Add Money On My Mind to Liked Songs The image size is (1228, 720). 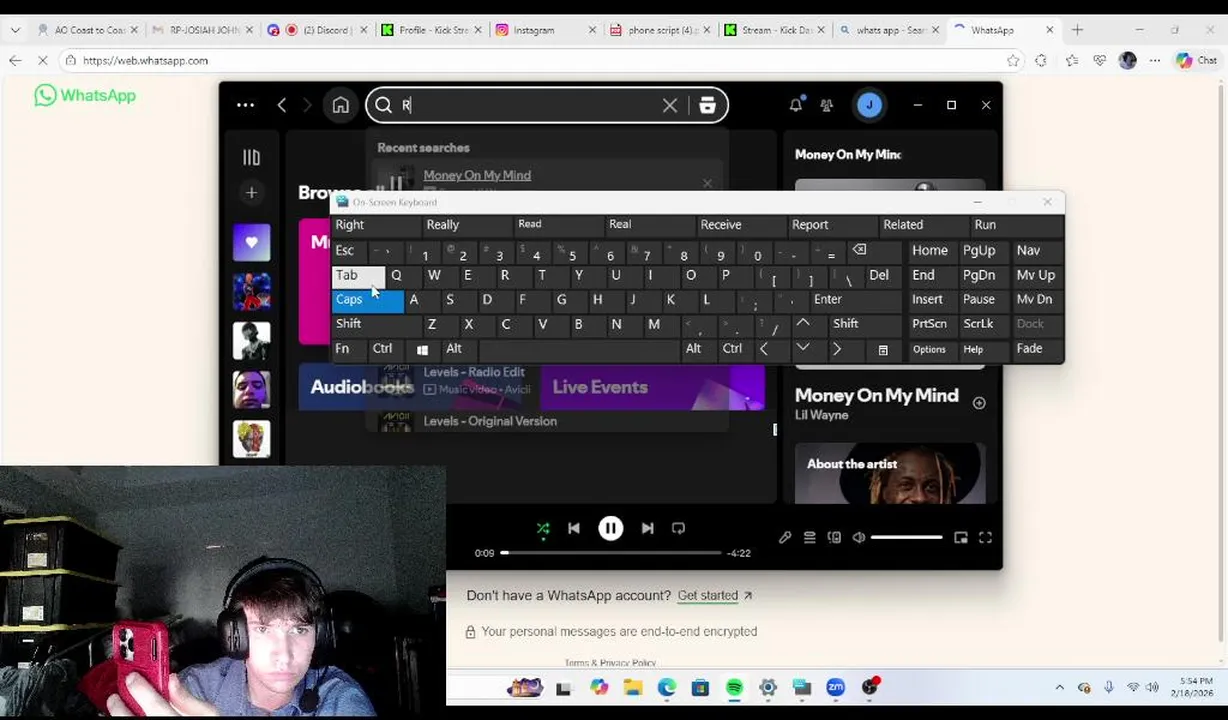tap(979, 403)
